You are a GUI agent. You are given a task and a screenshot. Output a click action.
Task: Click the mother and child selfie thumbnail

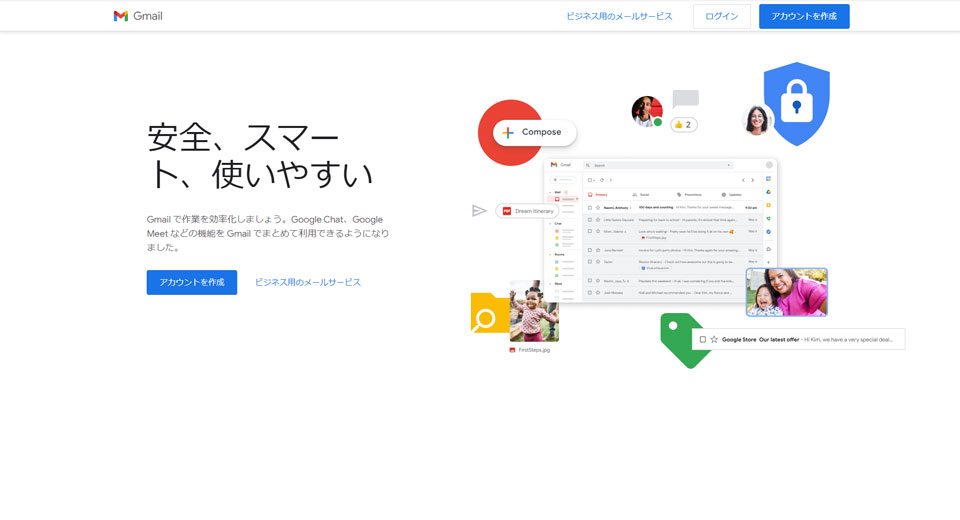[x=787, y=292]
